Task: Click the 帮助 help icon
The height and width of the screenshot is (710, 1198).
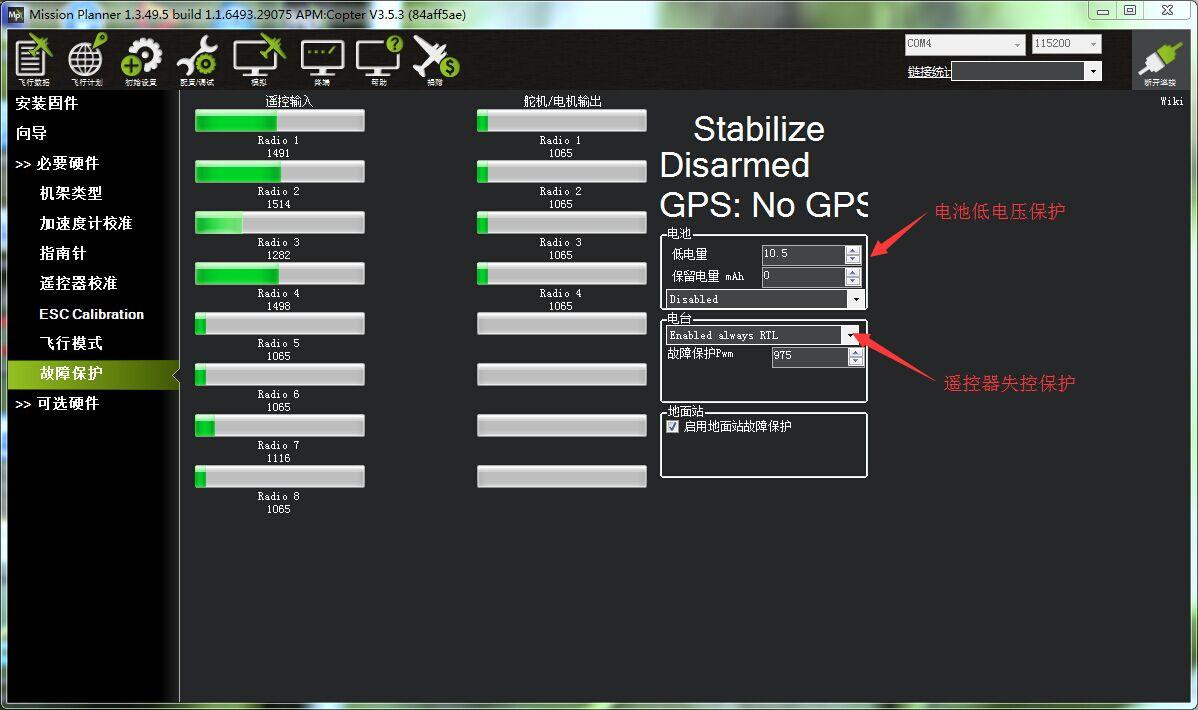Action: coord(379,60)
